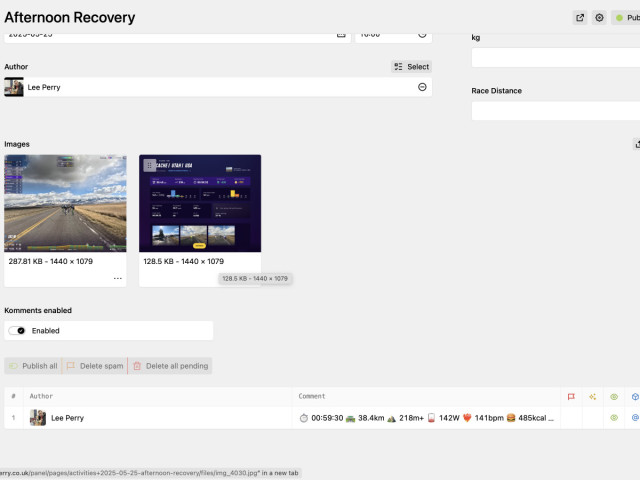
Task: Click the Select author button
Action: [411, 67]
